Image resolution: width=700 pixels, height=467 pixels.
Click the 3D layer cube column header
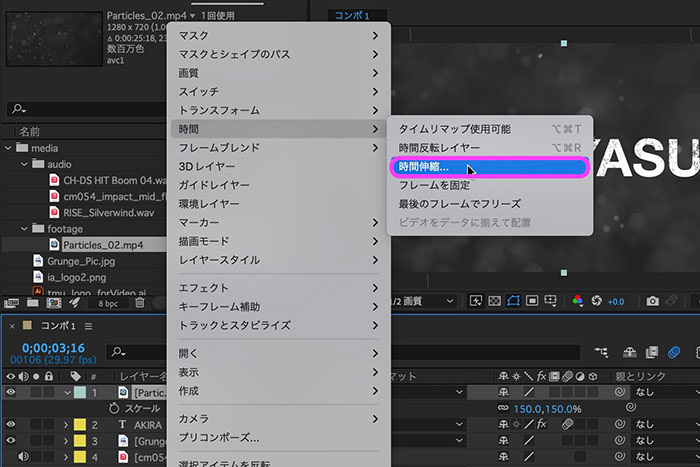(593, 376)
